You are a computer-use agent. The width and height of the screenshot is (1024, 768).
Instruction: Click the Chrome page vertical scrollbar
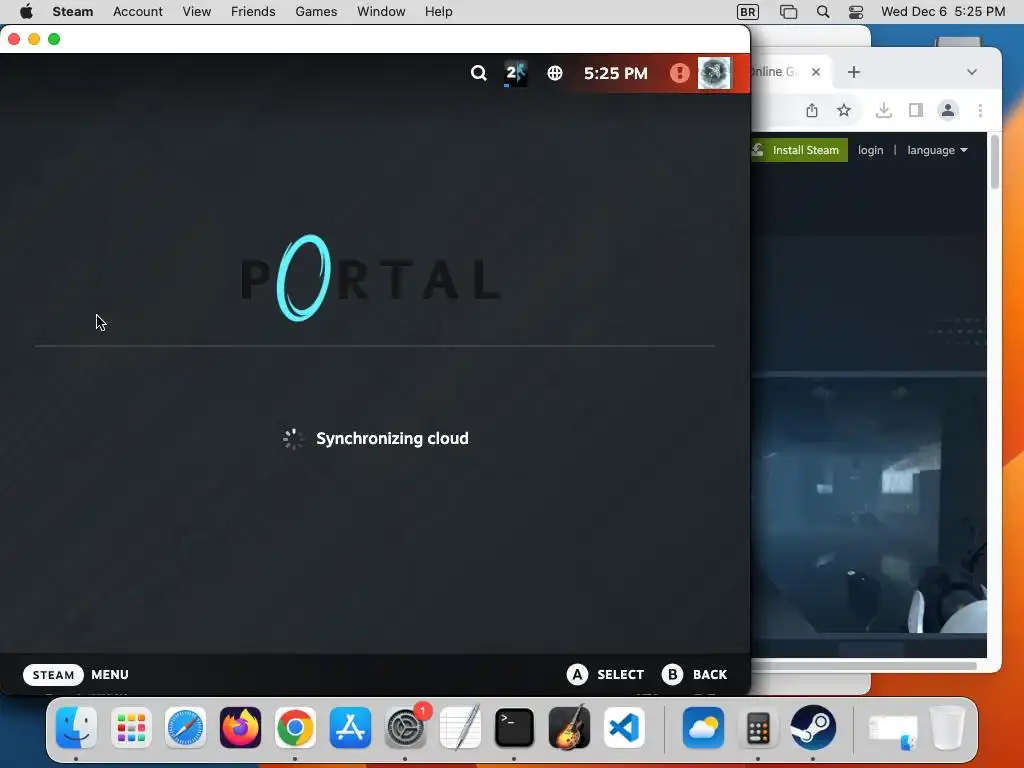tap(995, 162)
